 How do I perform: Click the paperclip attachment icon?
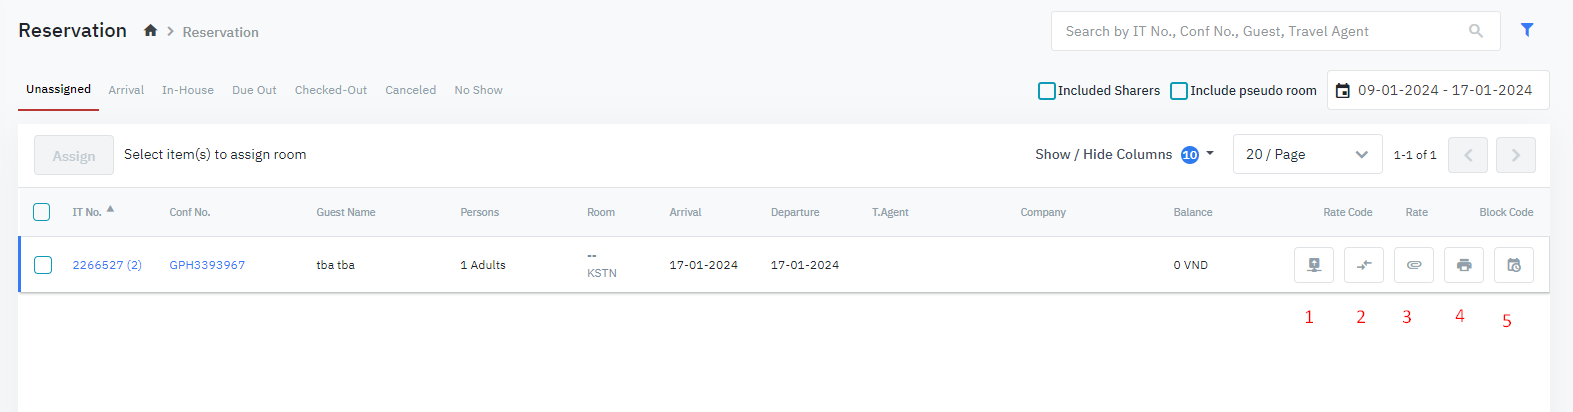[1414, 265]
